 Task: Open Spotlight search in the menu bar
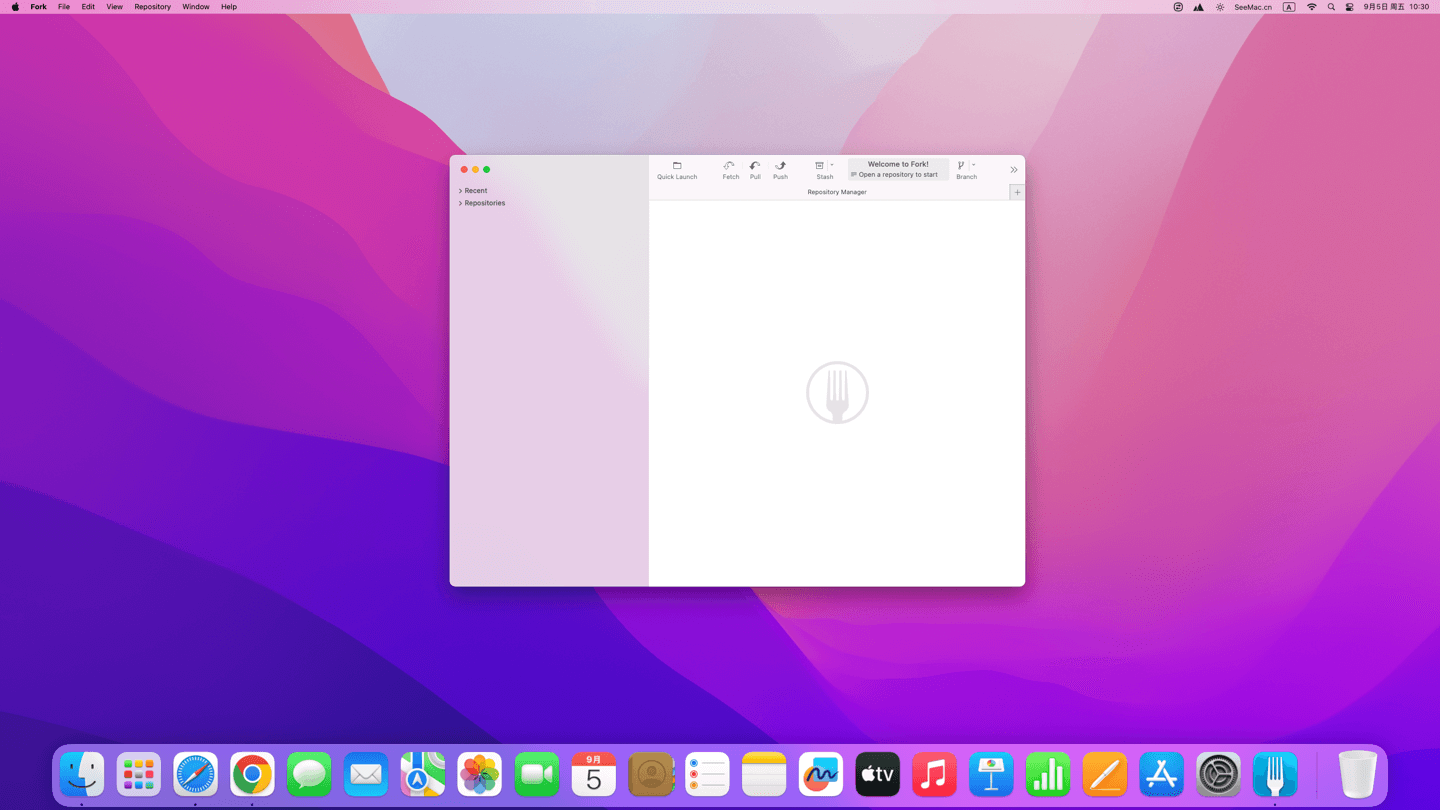1331,7
